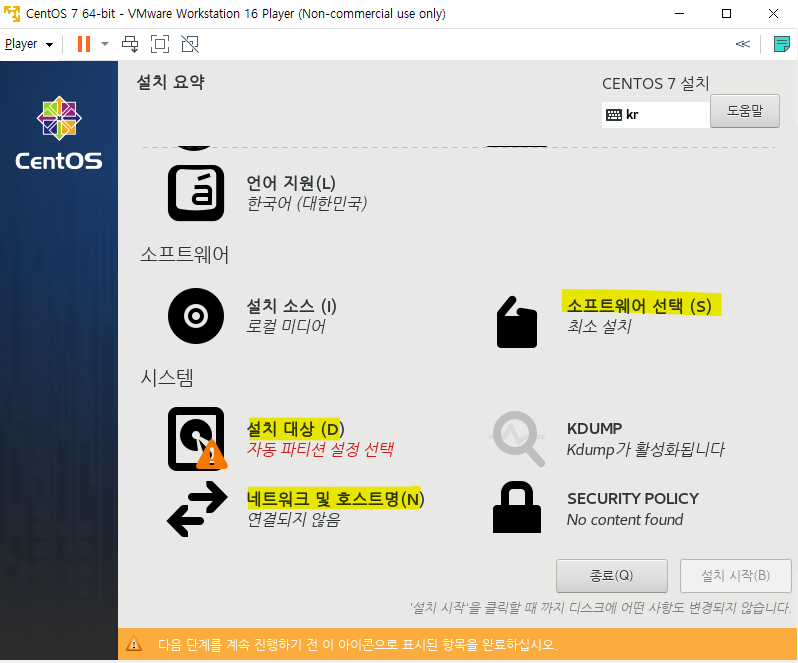Click the KDUMP magnifier icon
Screen dimensions: 798x663
point(518,439)
